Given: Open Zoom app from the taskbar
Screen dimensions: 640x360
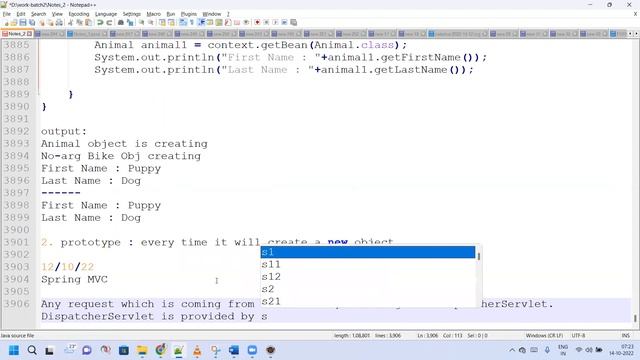Looking at the screenshot, I should [252, 350].
